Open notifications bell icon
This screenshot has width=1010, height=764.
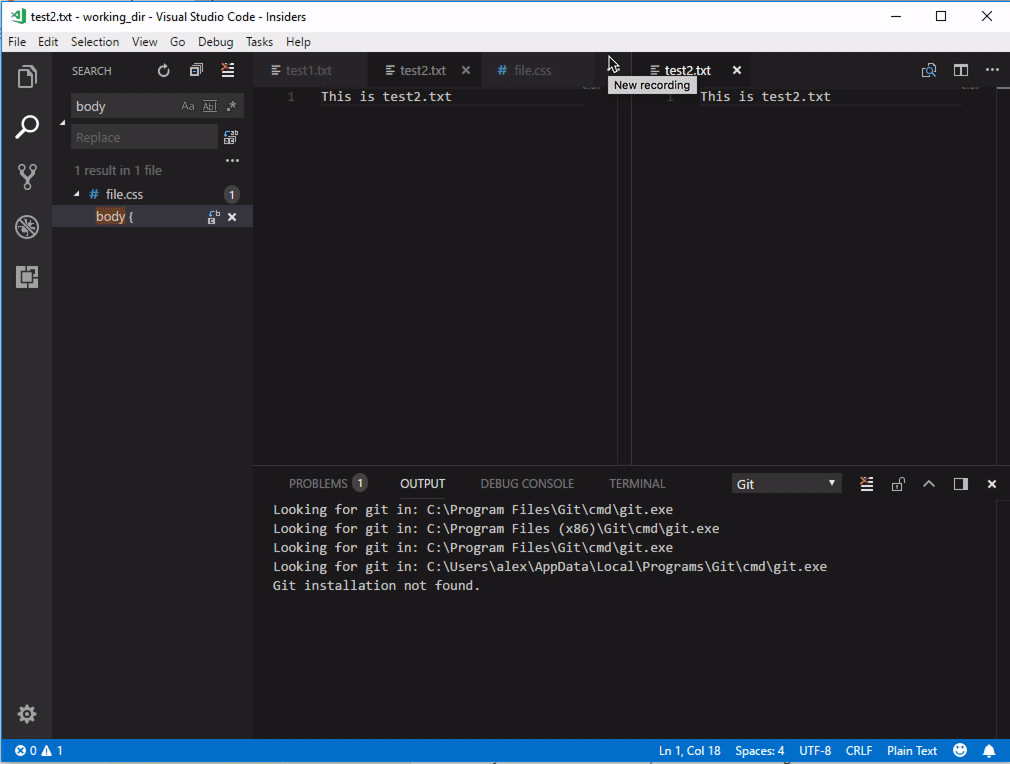click(989, 750)
